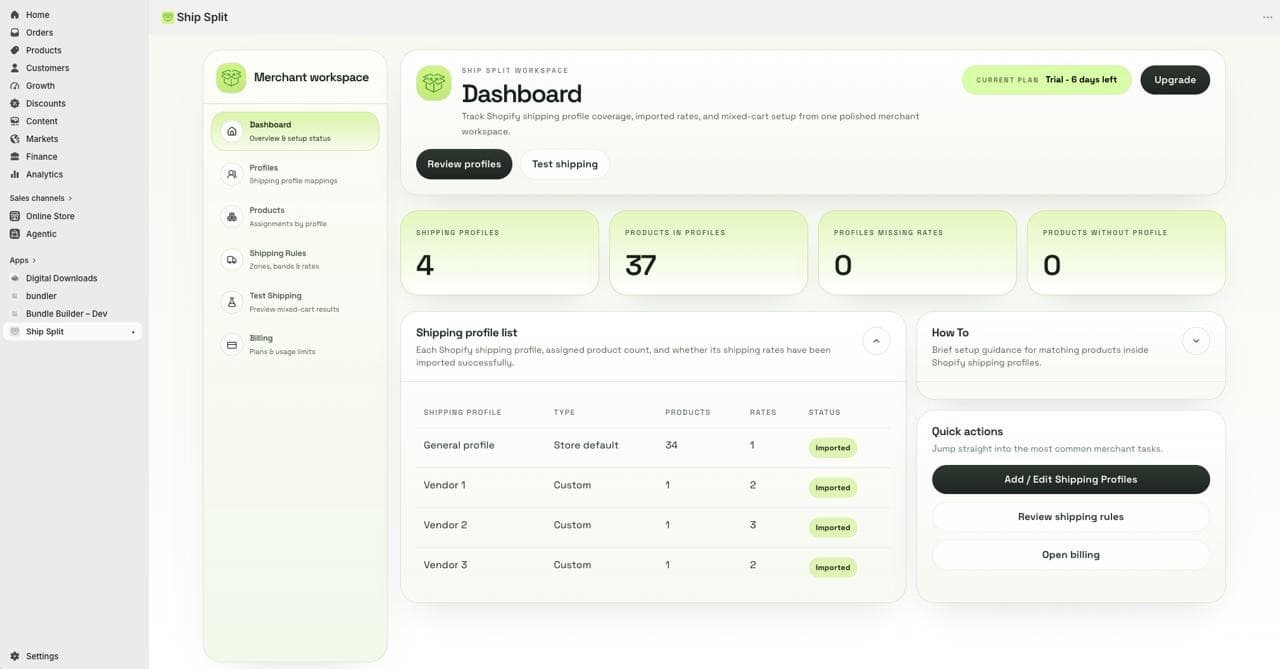Screen dimensions: 1280x669
Task: Open the Dashboard workspace menu item
Action: (x=295, y=131)
